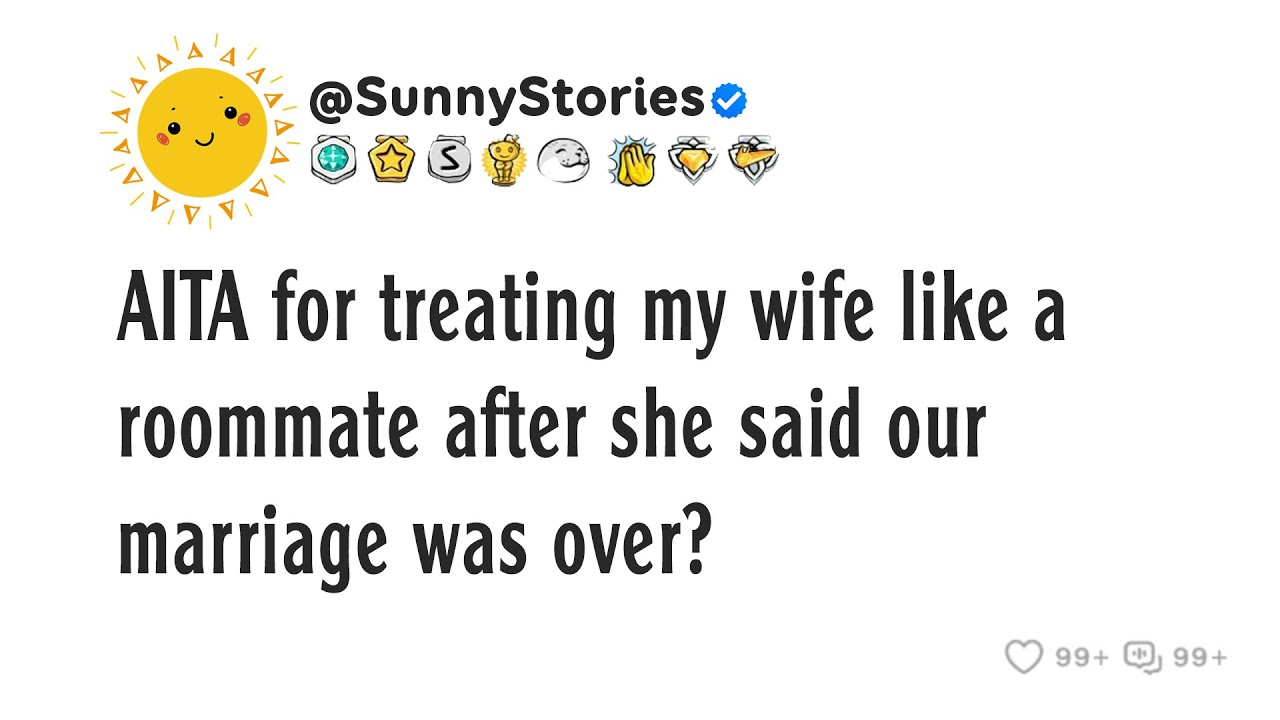This screenshot has width=1280, height=720.
Task: Click the golden Snoo trophy award
Action: [503, 160]
